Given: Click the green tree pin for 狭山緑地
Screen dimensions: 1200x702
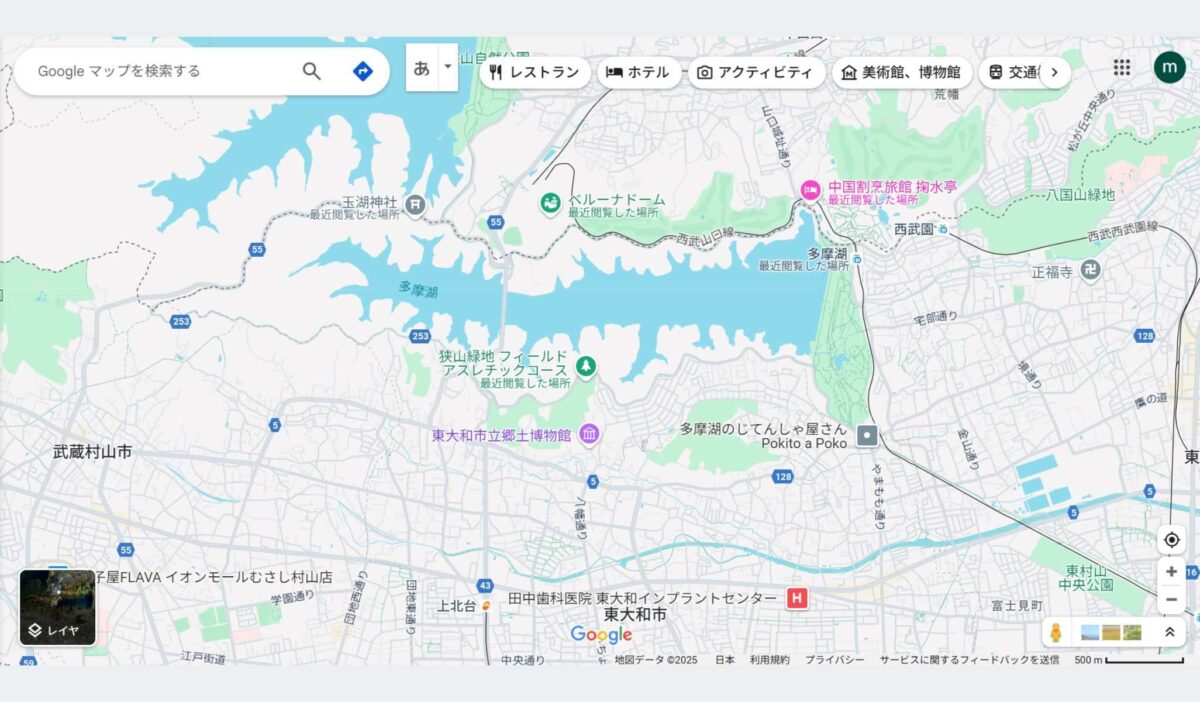Looking at the screenshot, I should click(x=586, y=367).
